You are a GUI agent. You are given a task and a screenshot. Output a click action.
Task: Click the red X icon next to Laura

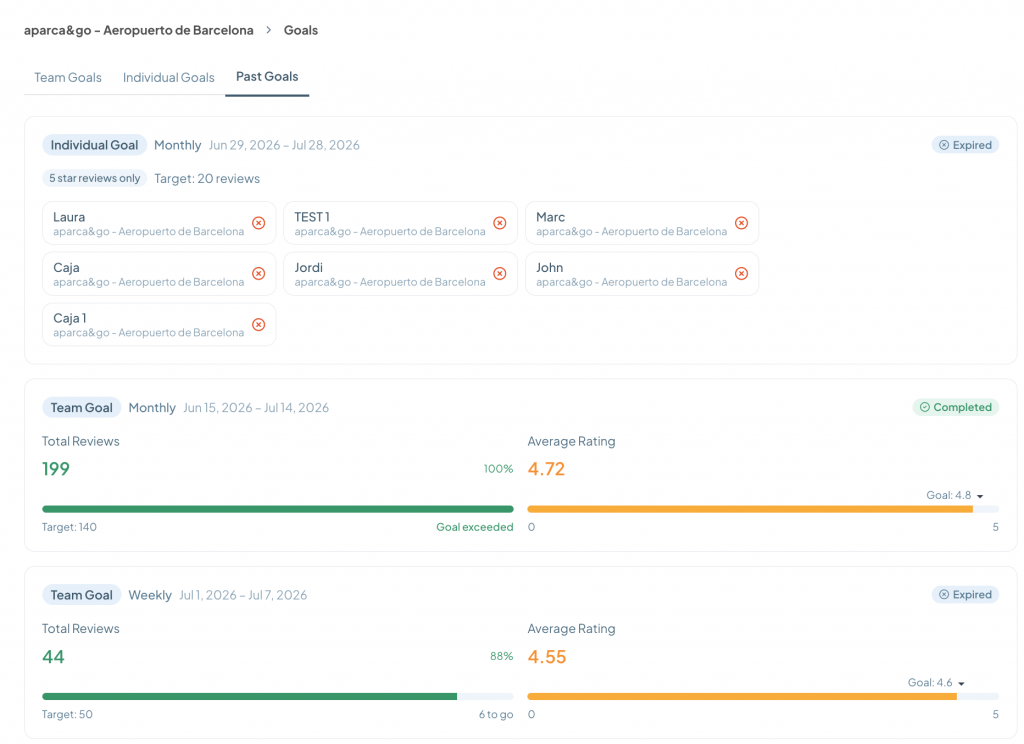point(259,223)
